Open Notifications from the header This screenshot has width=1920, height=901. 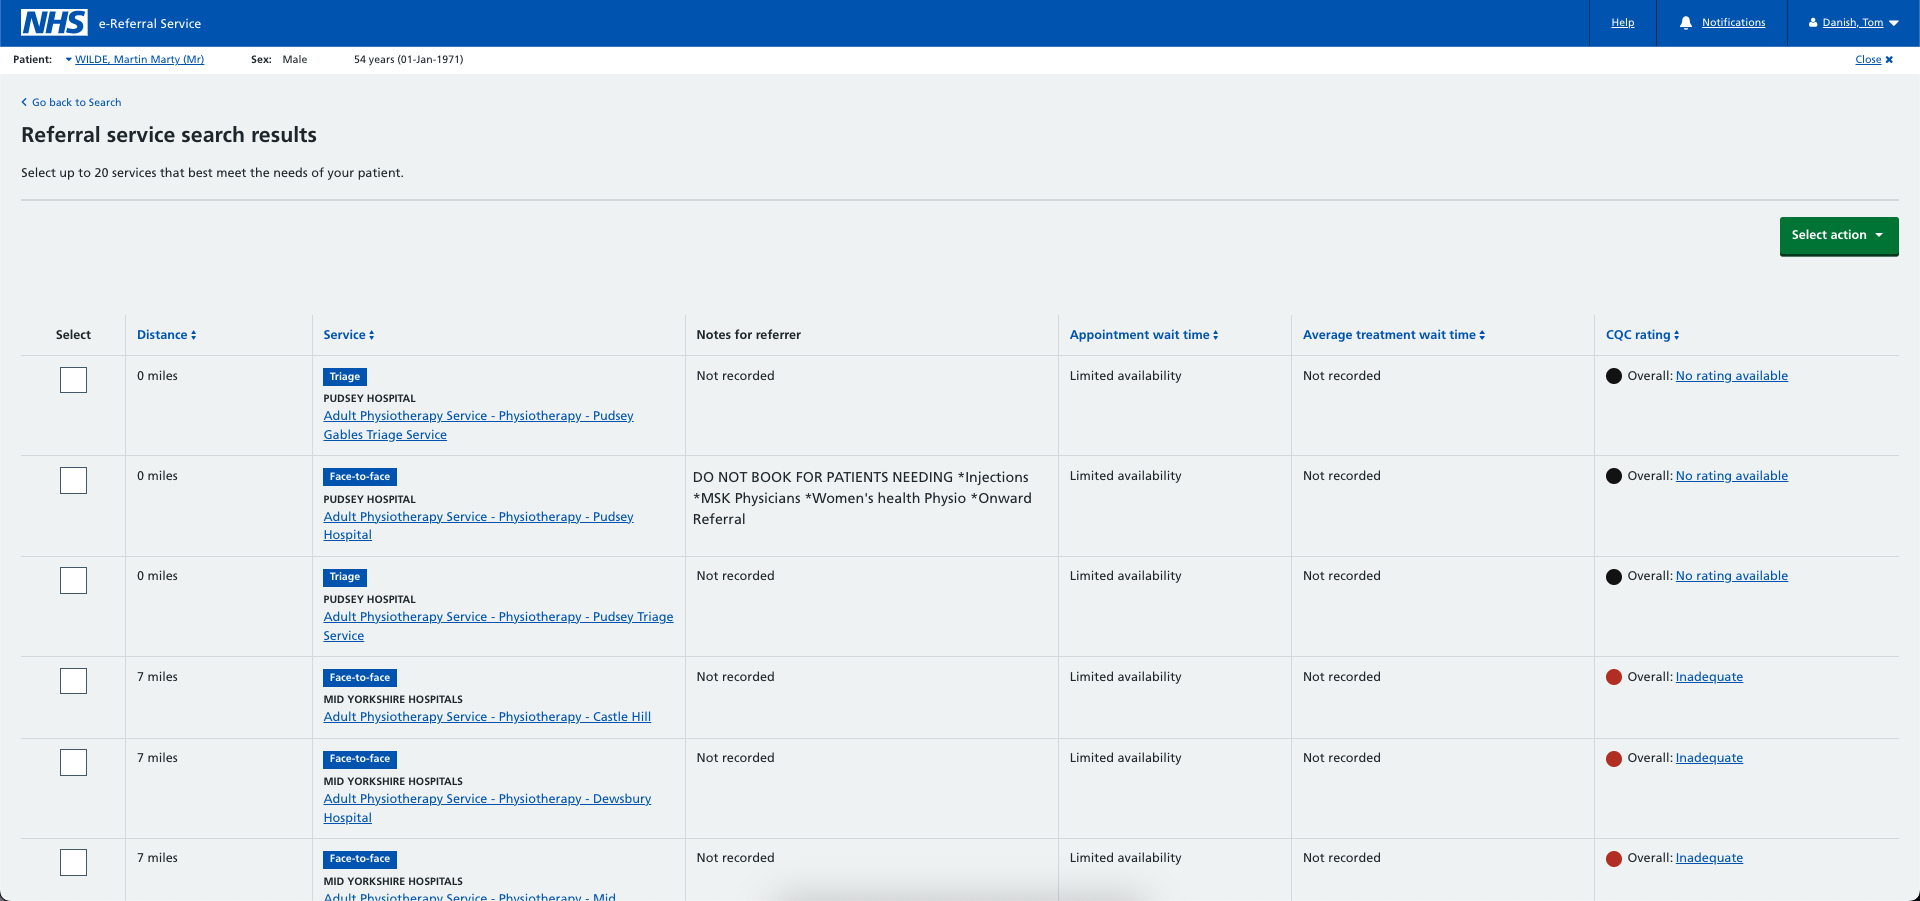pyautogui.click(x=1733, y=22)
